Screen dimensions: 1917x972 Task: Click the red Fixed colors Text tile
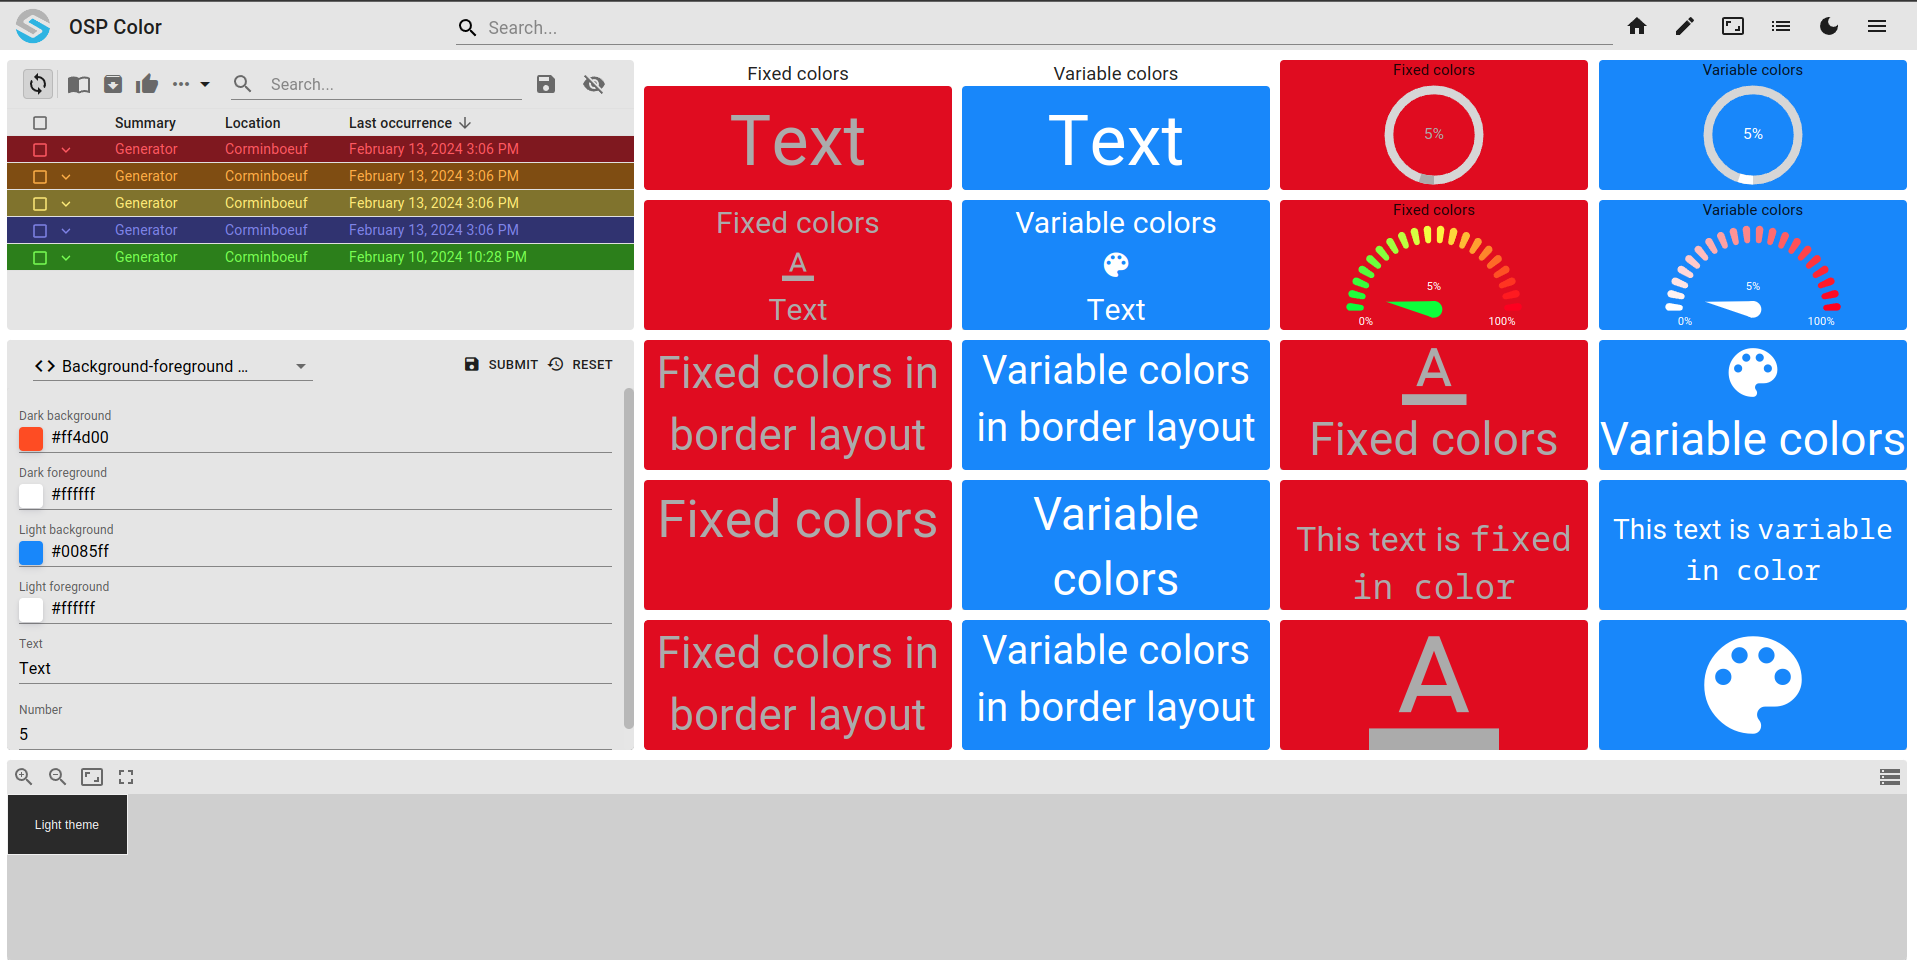(x=797, y=138)
